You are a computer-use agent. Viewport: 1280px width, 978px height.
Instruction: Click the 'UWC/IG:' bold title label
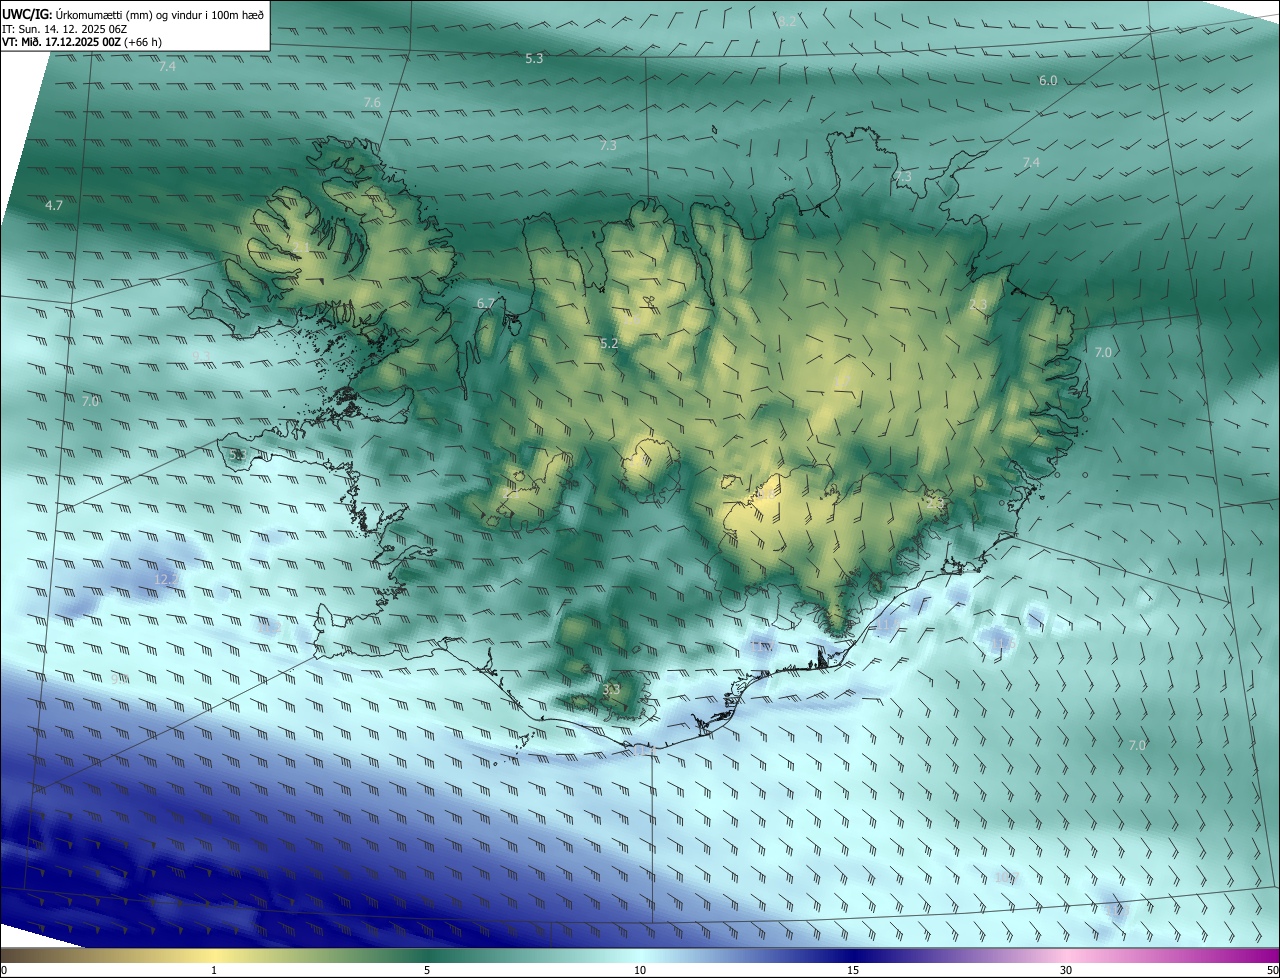[x=27, y=14]
